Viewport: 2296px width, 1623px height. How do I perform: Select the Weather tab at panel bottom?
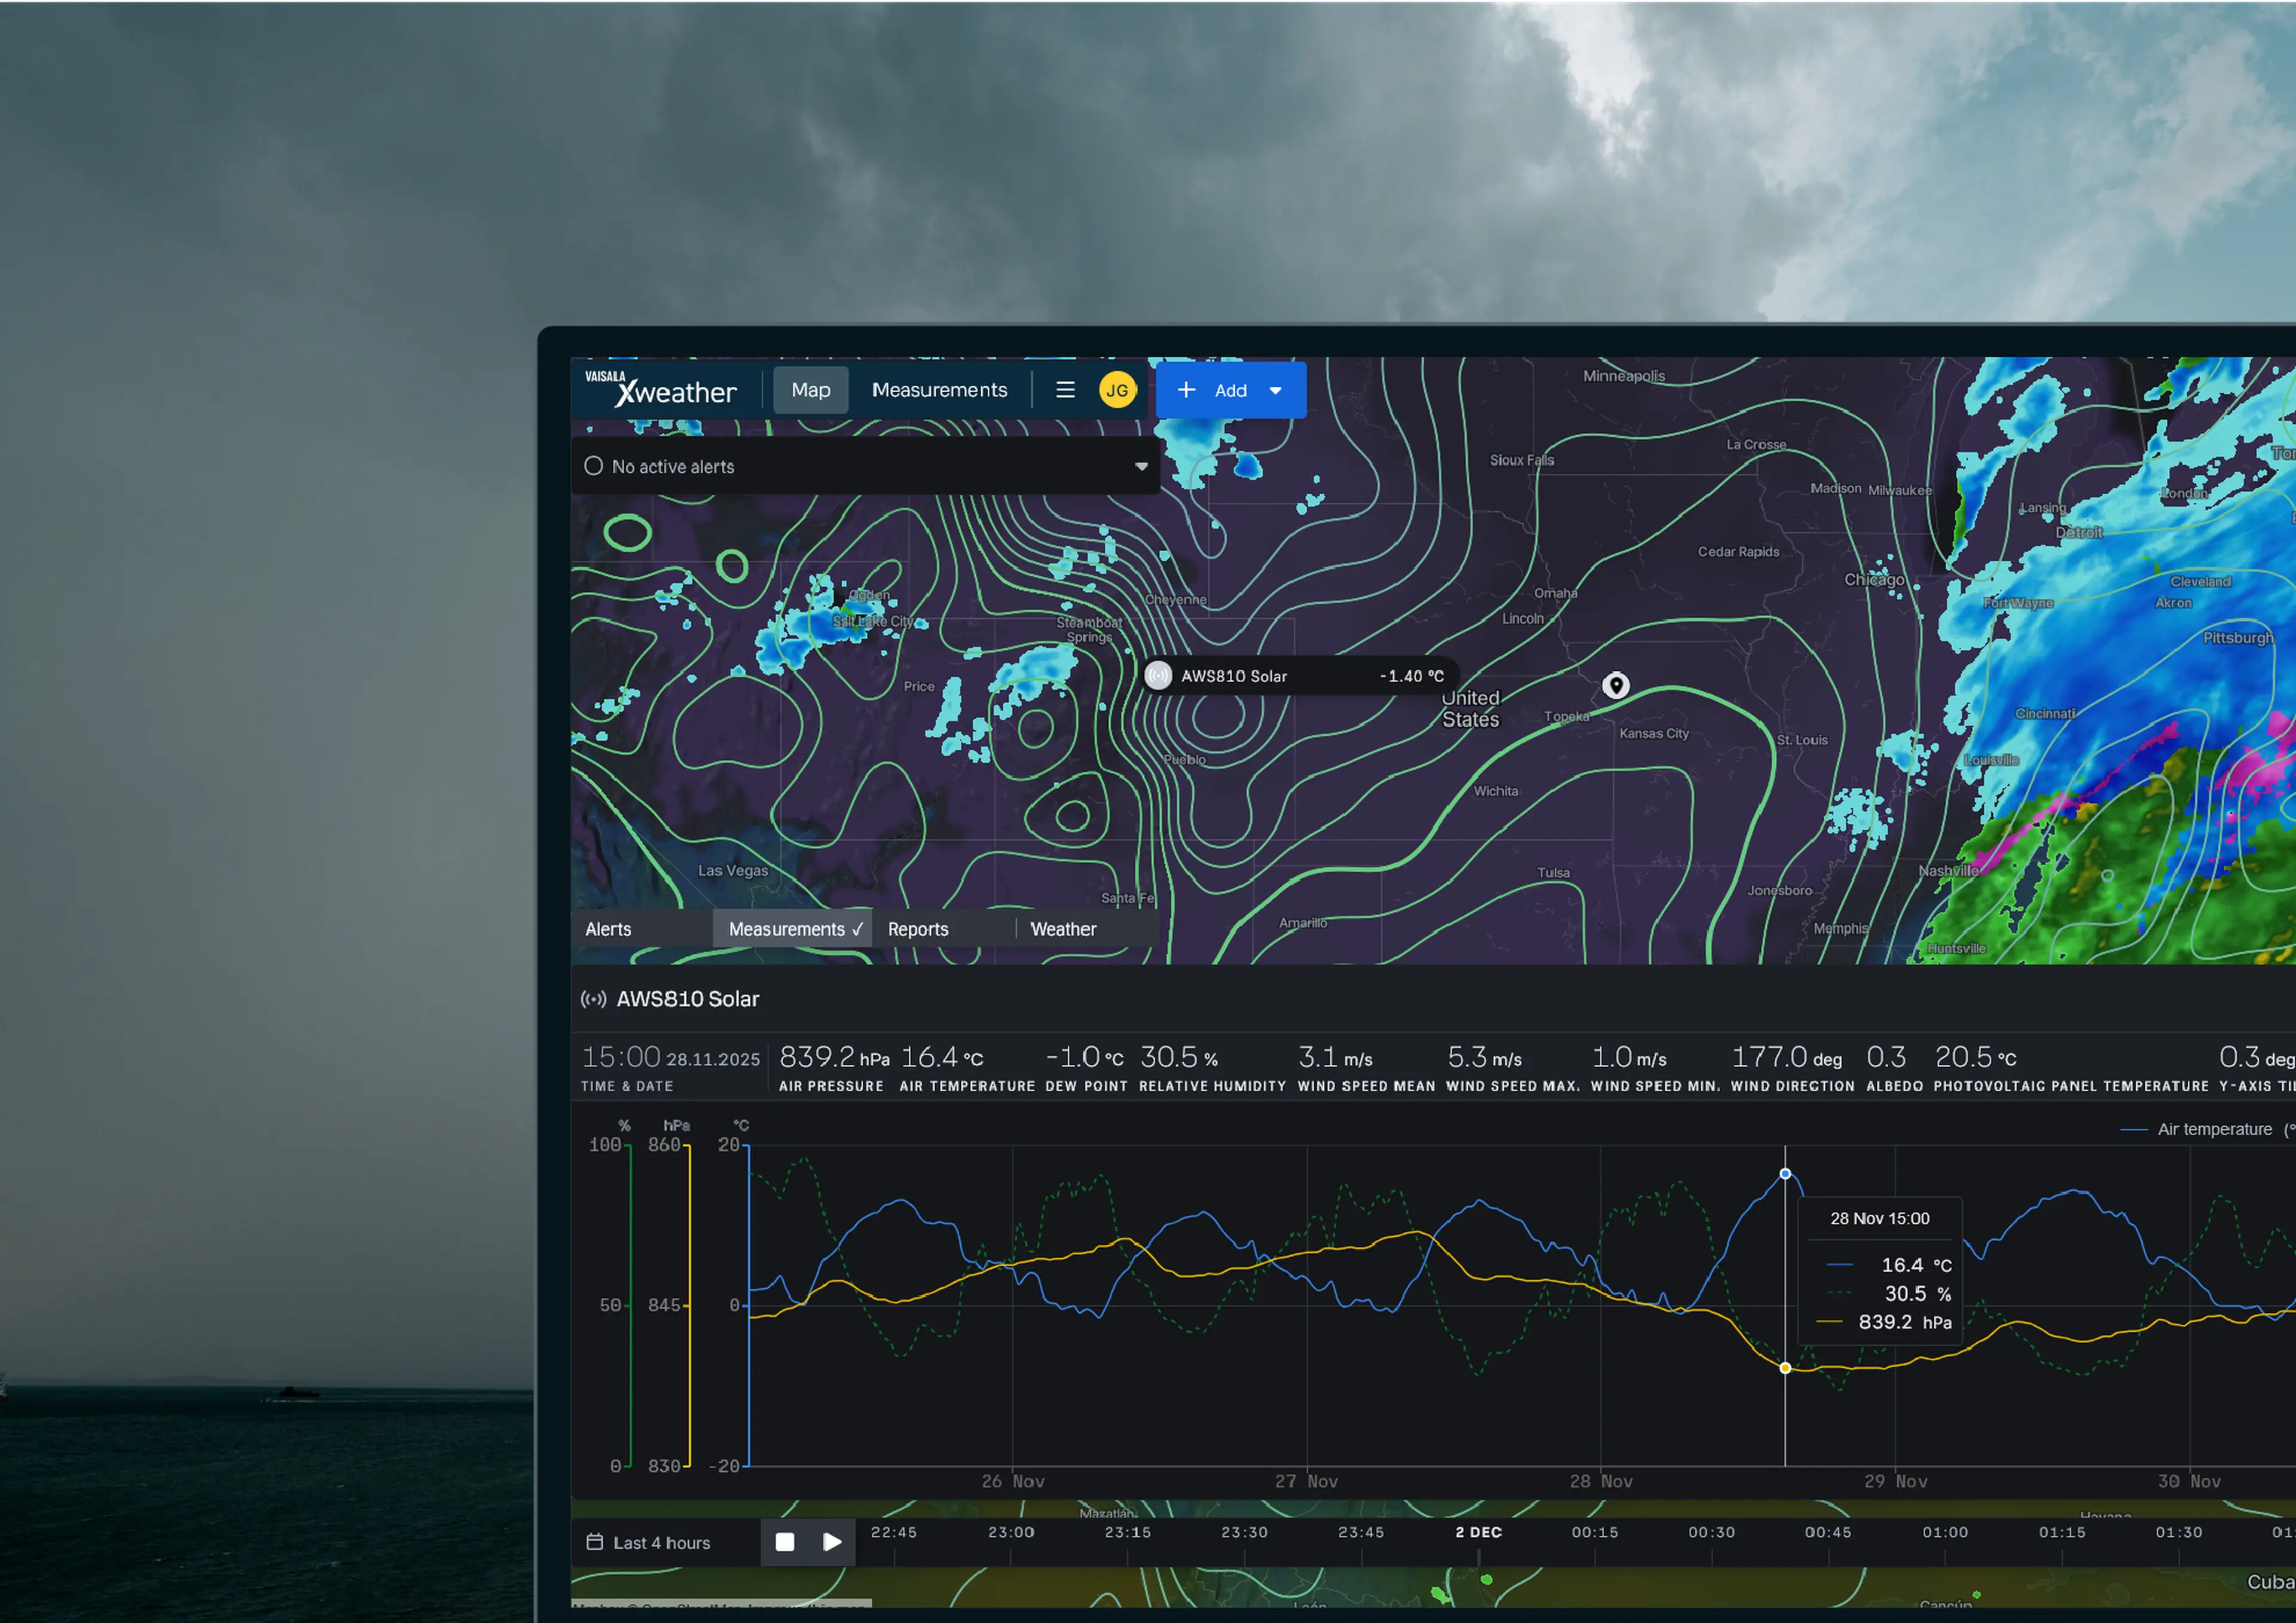coord(1063,929)
